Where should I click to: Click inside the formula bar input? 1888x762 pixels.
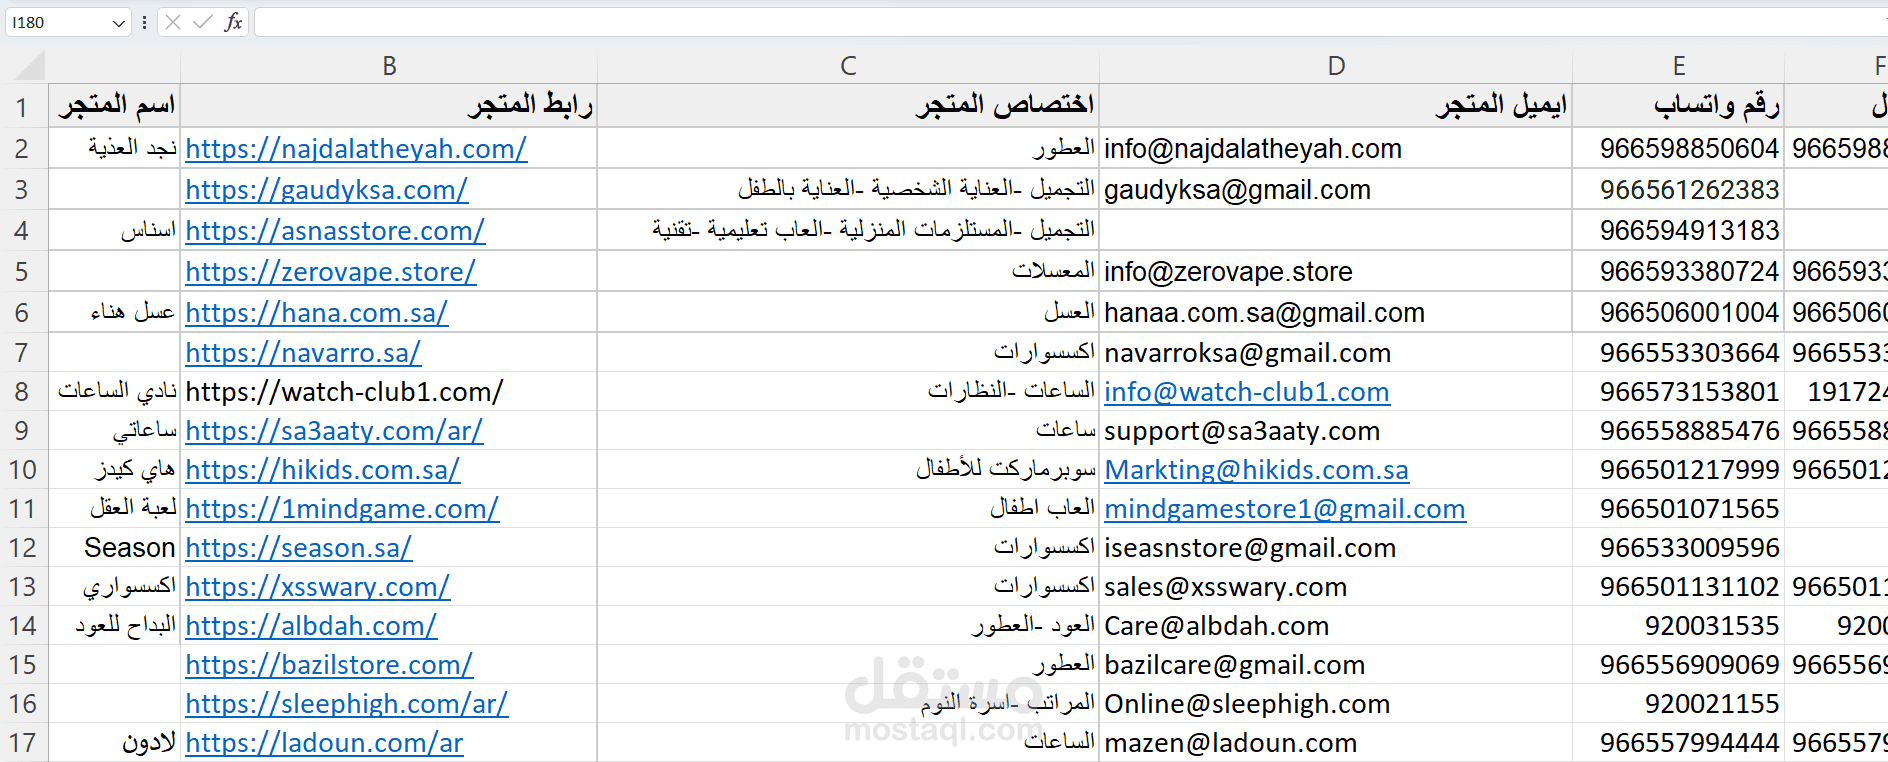1070,22
